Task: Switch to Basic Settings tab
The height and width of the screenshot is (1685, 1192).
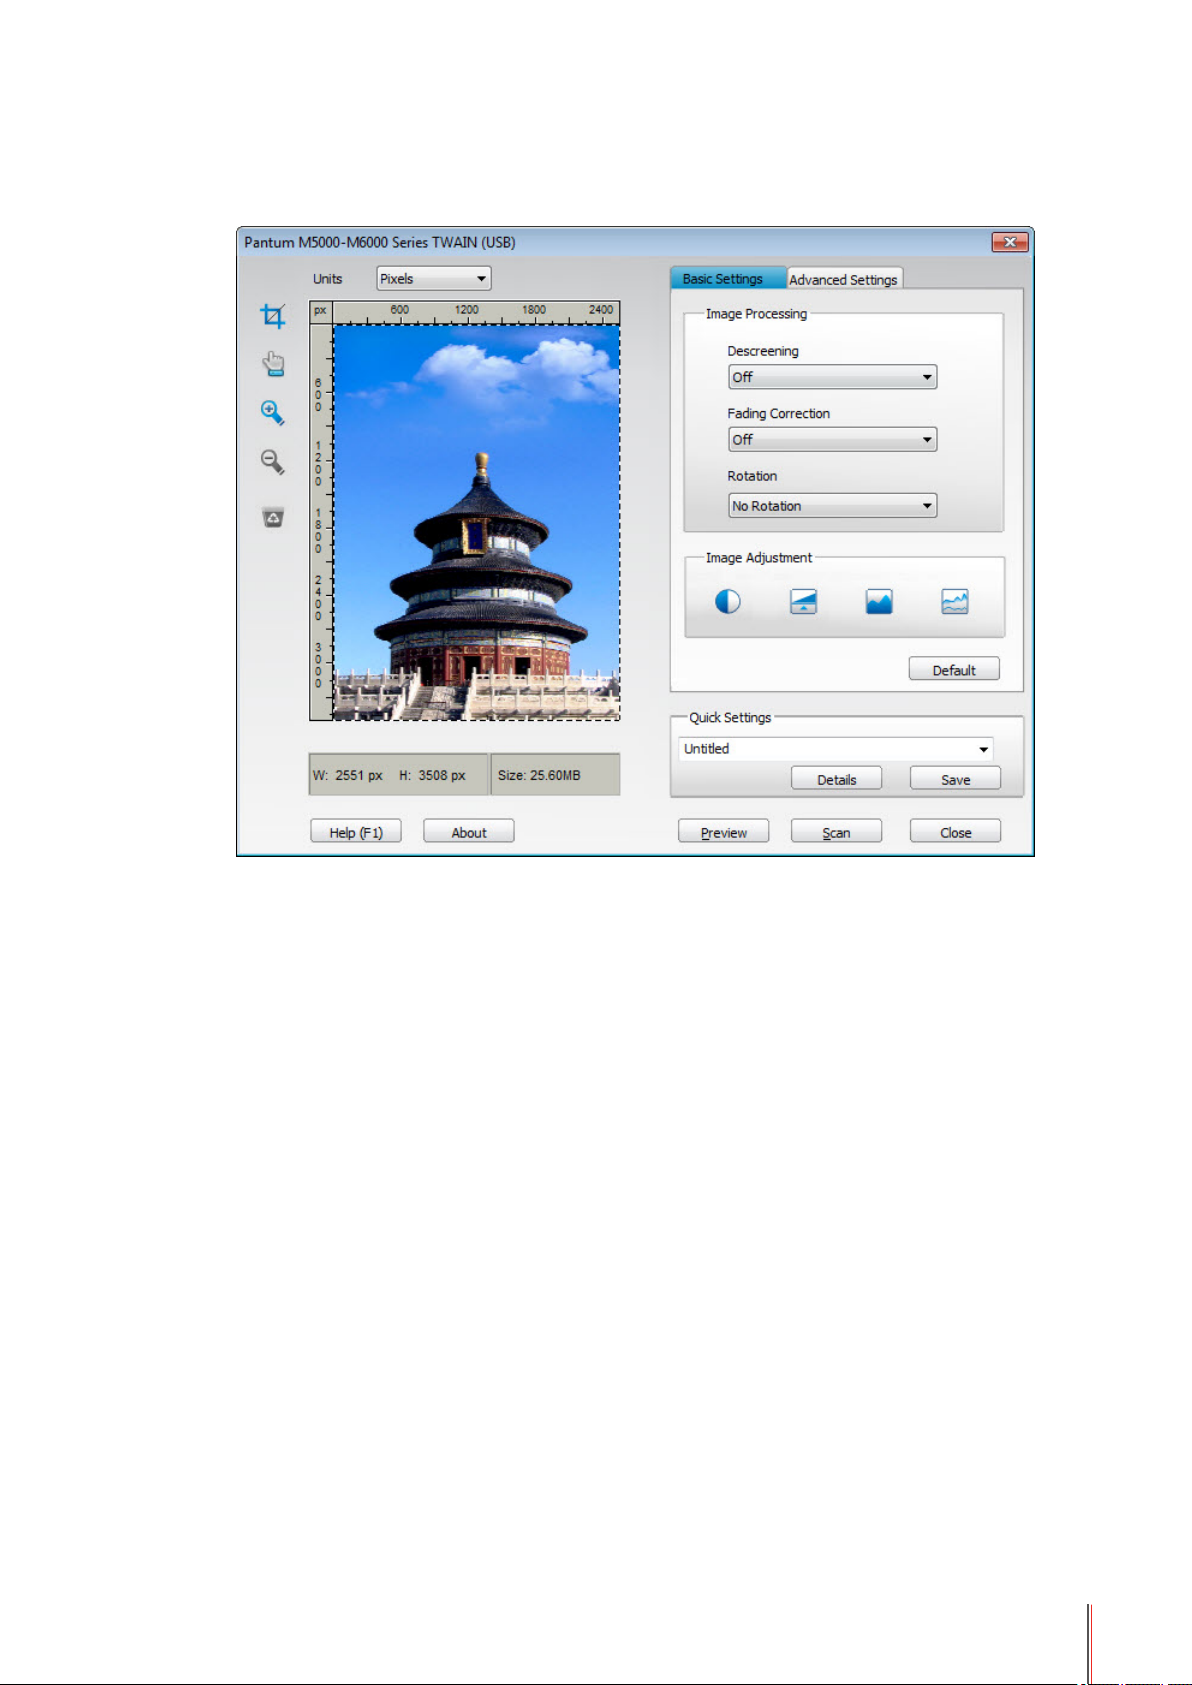Action: 728,279
